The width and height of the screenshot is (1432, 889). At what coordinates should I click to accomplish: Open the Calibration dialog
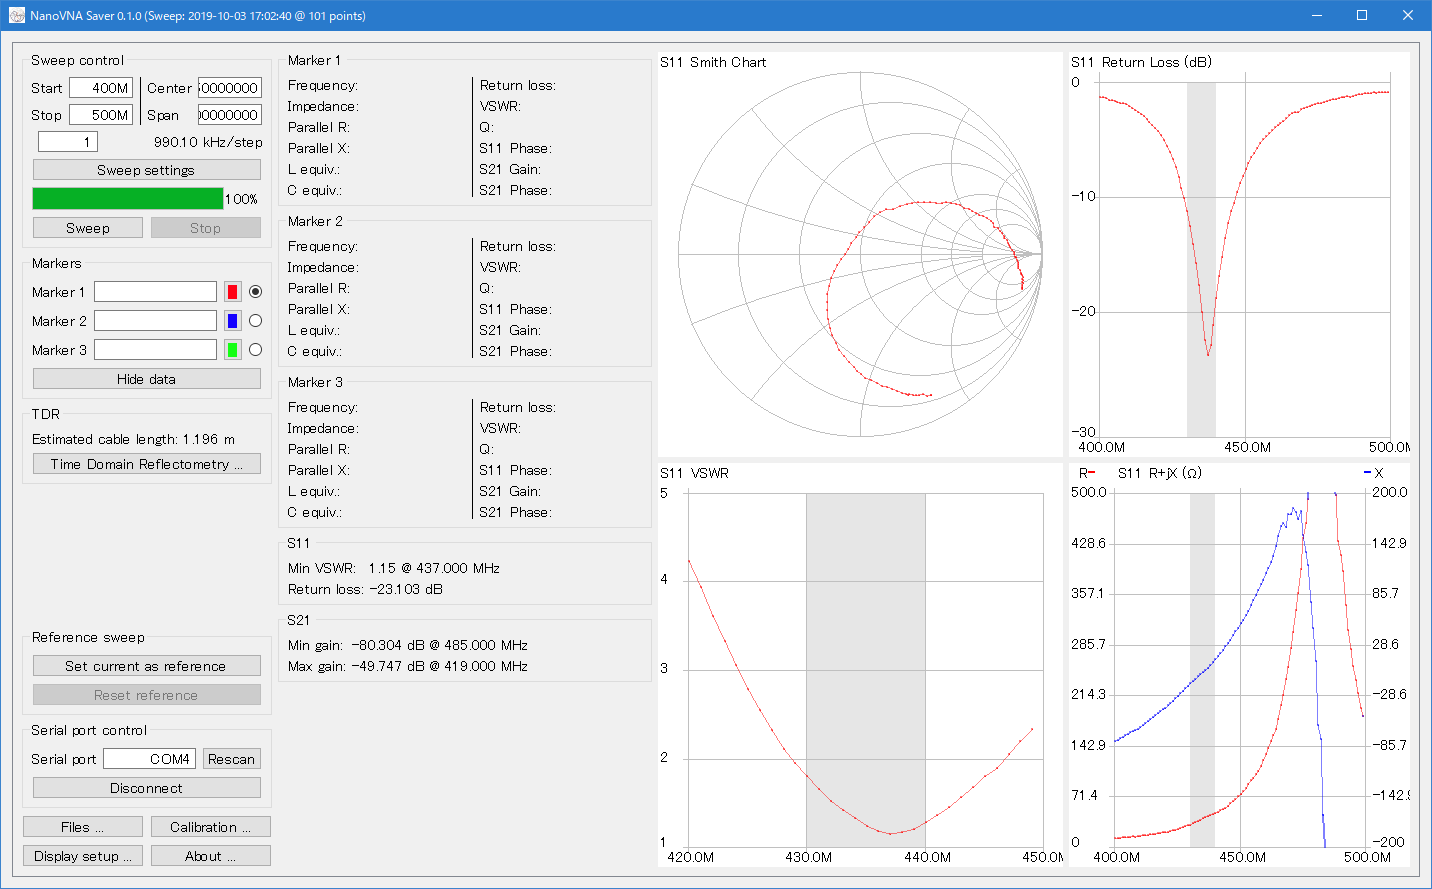coord(210,827)
